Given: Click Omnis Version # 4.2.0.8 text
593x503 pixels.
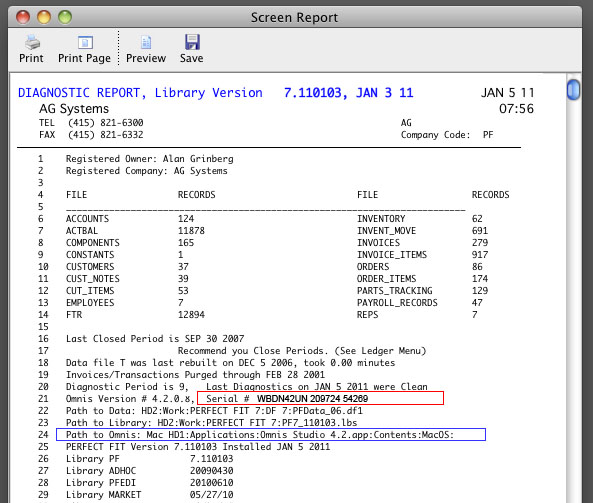Looking at the screenshot, I should pyautogui.click(x=130, y=399).
